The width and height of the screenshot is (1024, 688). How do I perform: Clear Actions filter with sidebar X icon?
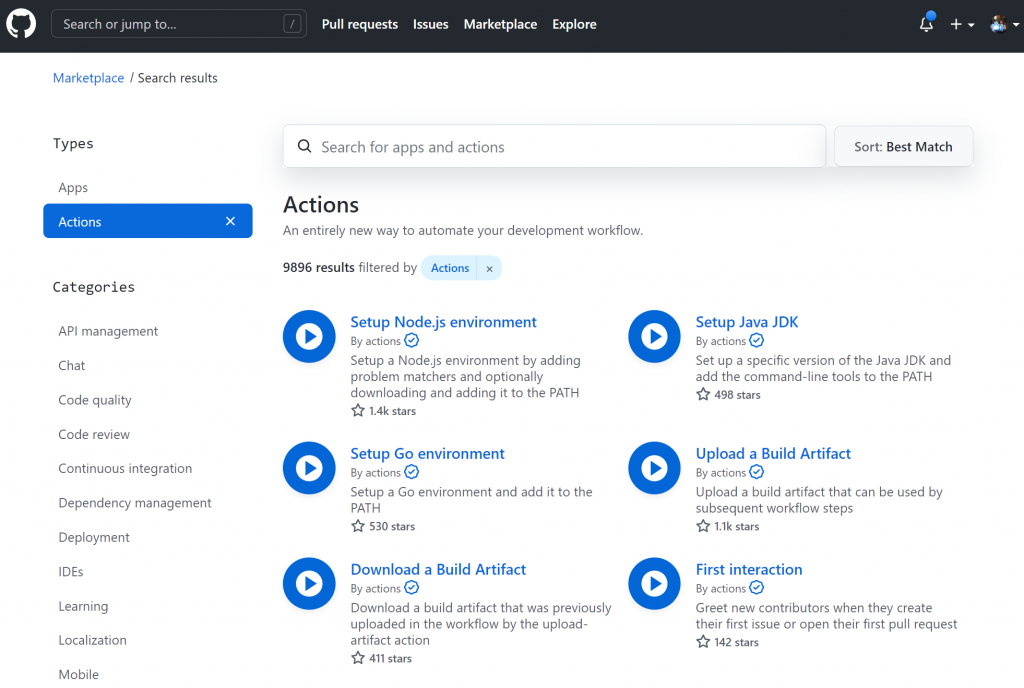click(x=230, y=221)
